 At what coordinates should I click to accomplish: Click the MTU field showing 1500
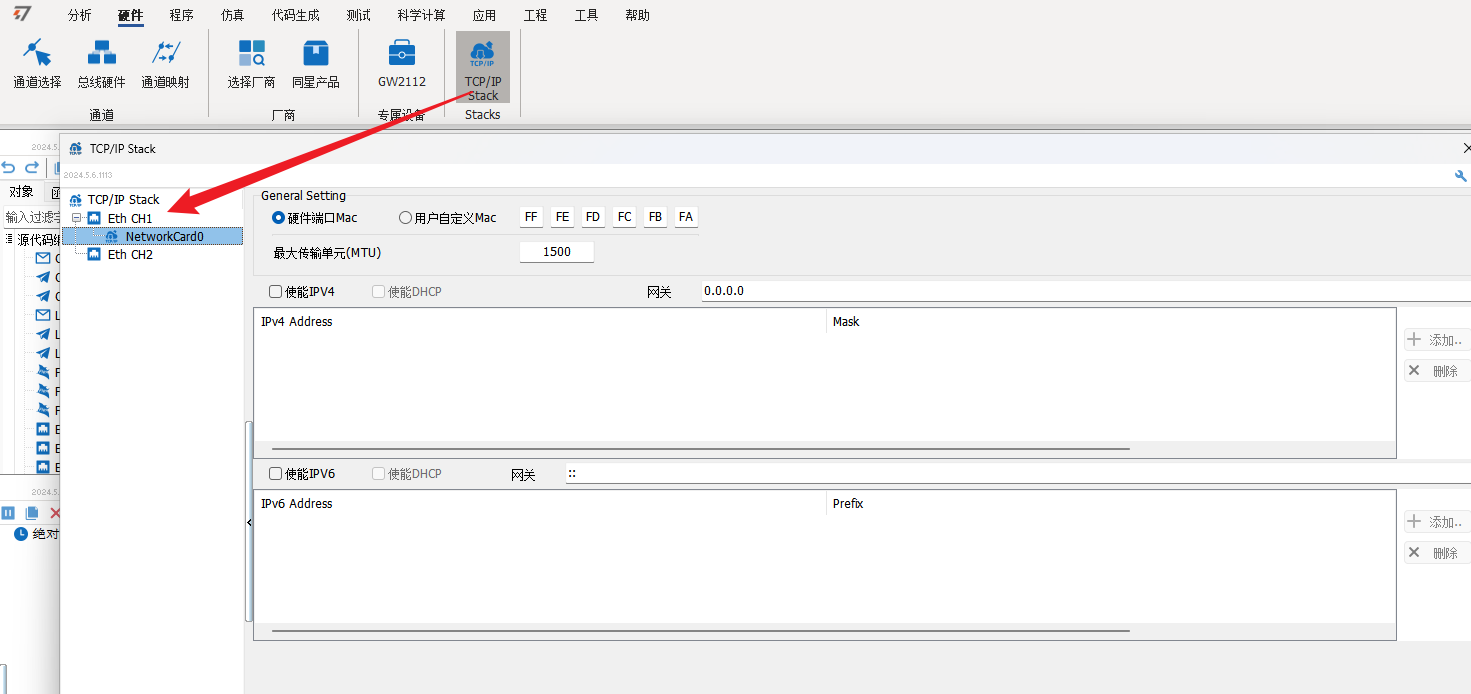[557, 252]
